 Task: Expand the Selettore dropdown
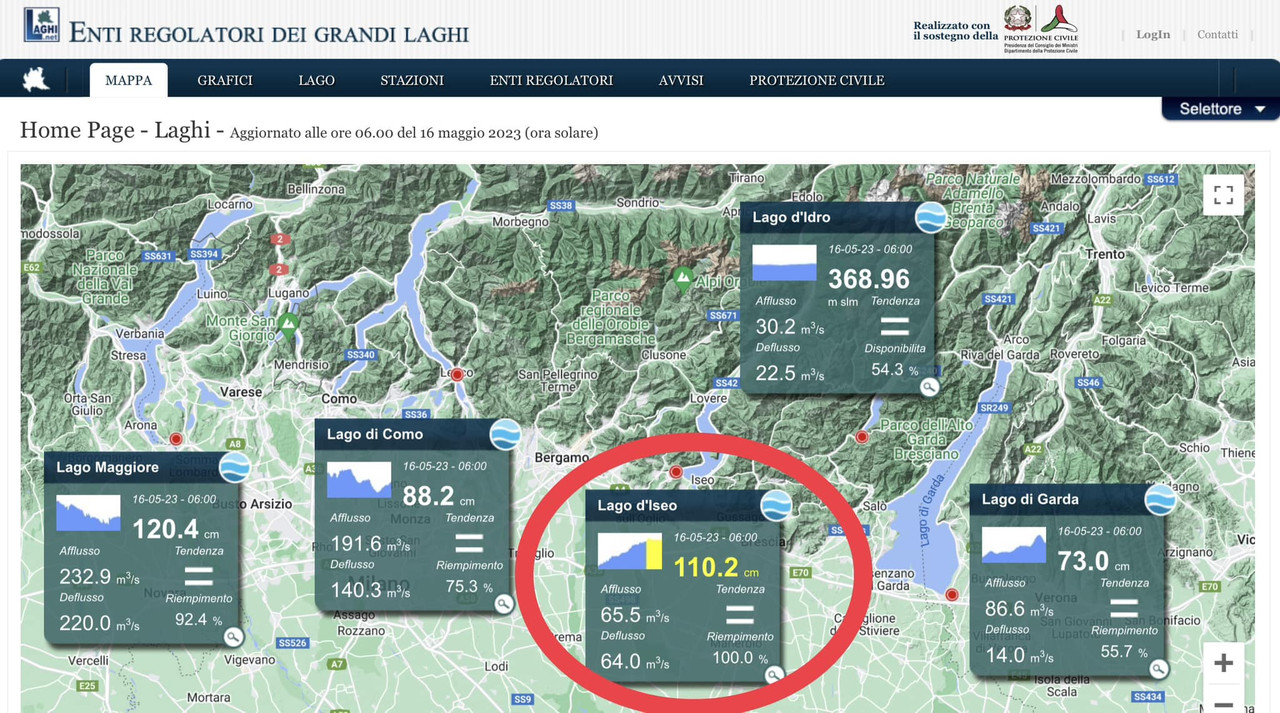tap(1221, 109)
